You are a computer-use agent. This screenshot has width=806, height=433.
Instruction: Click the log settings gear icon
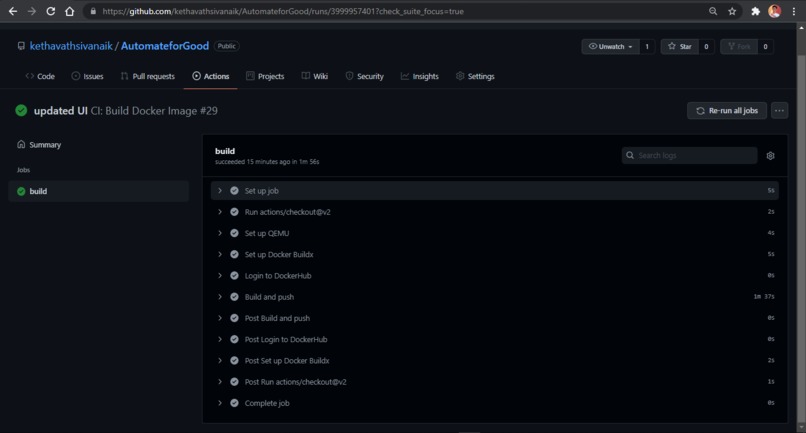(770, 155)
